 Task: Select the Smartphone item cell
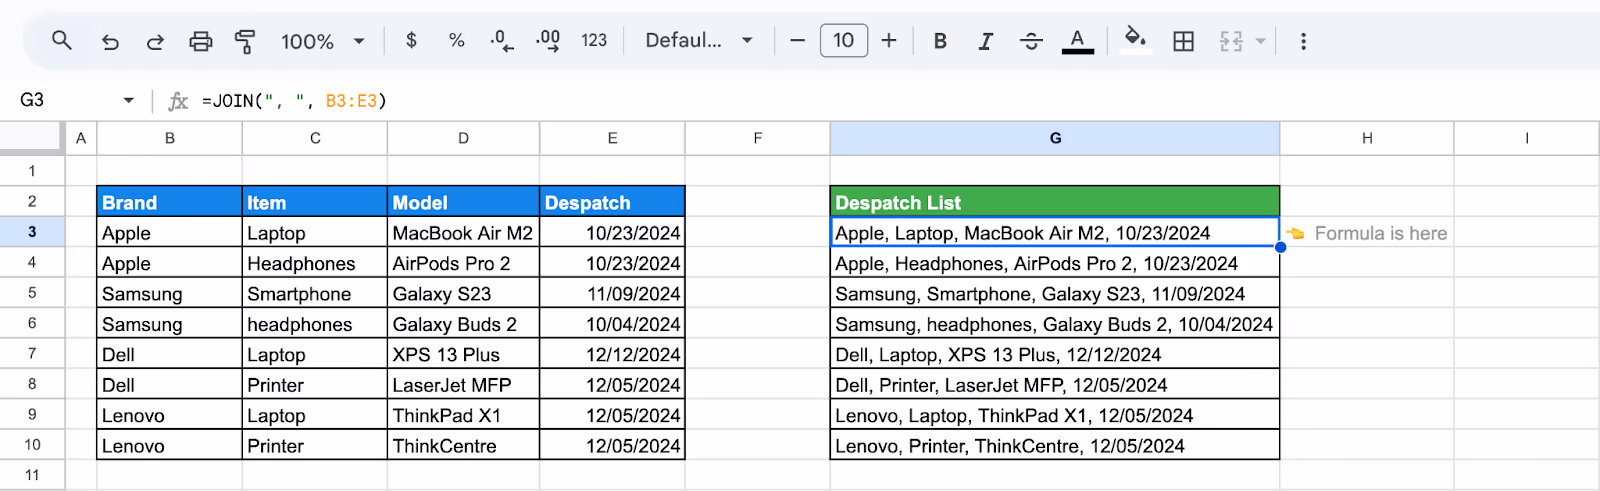(x=315, y=294)
